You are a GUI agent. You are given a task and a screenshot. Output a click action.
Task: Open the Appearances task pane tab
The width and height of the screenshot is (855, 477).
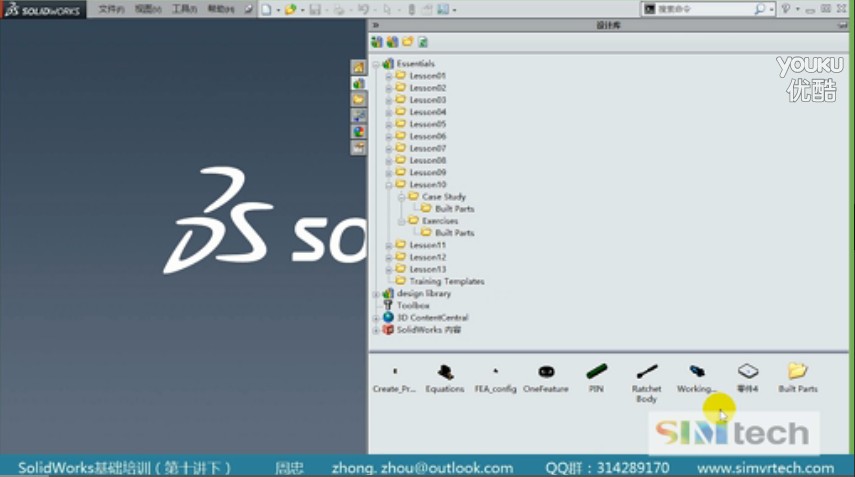(x=358, y=131)
